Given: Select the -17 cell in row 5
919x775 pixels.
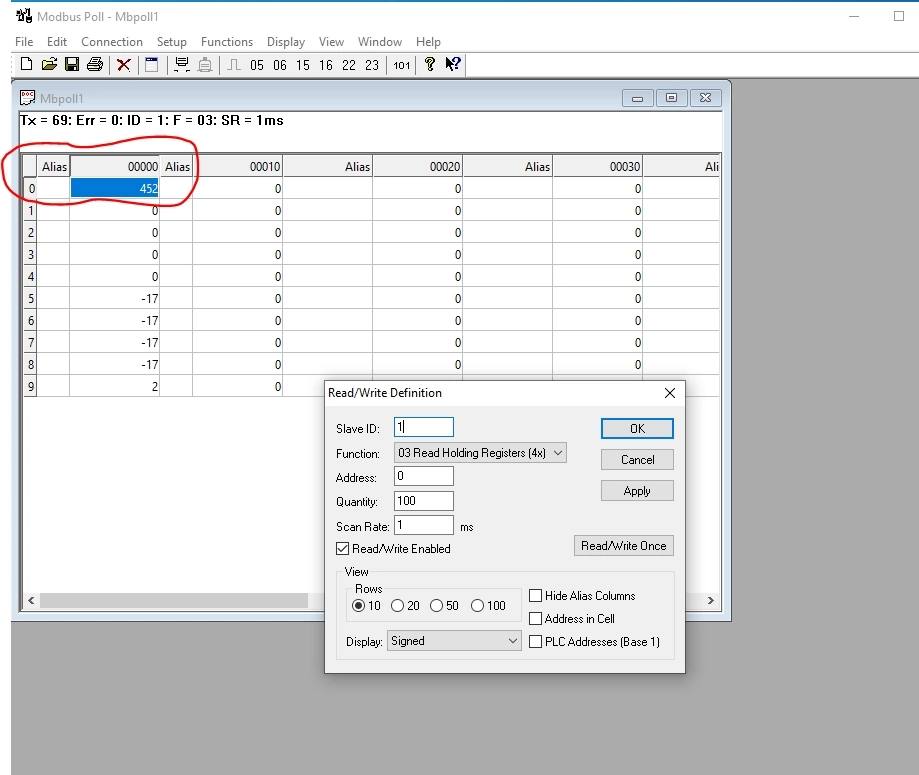Looking at the screenshot, I should coord(114,298).
